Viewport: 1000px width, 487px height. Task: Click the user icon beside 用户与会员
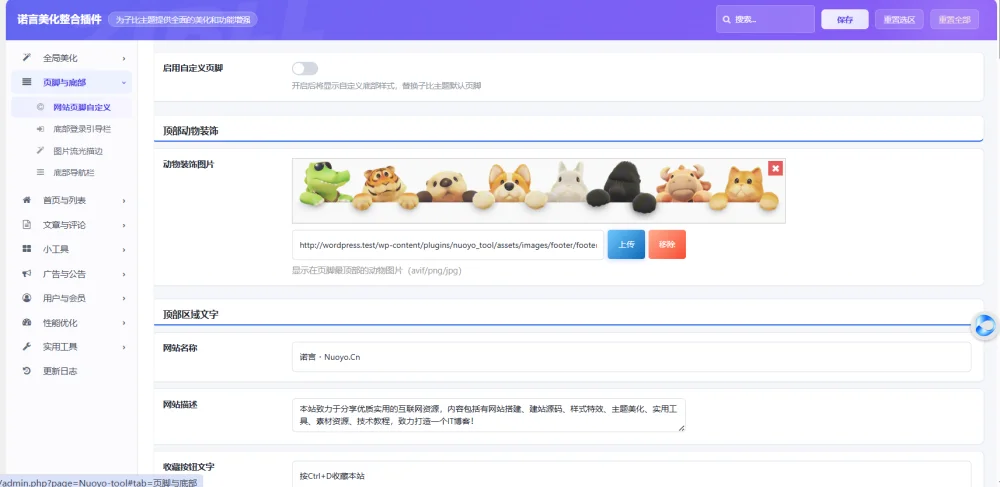[x=27, y=298]
